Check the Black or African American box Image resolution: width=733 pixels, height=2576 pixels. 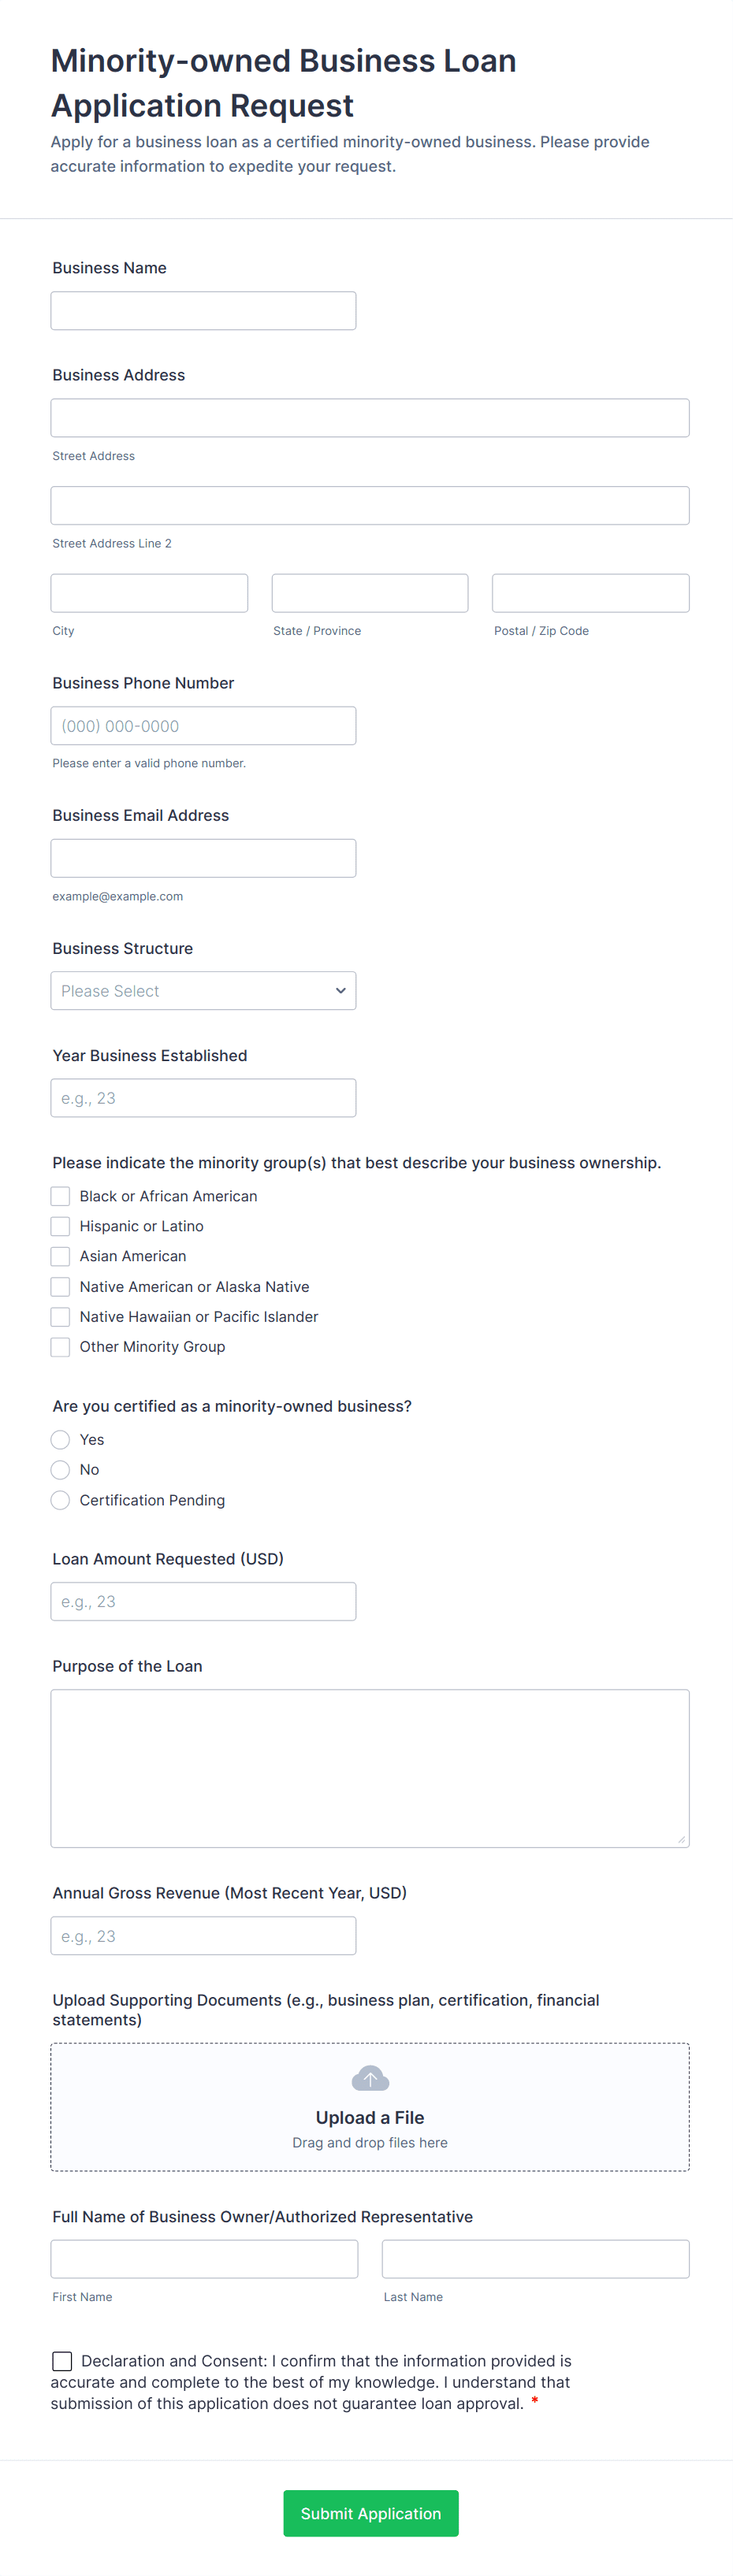click(61, 1196)
